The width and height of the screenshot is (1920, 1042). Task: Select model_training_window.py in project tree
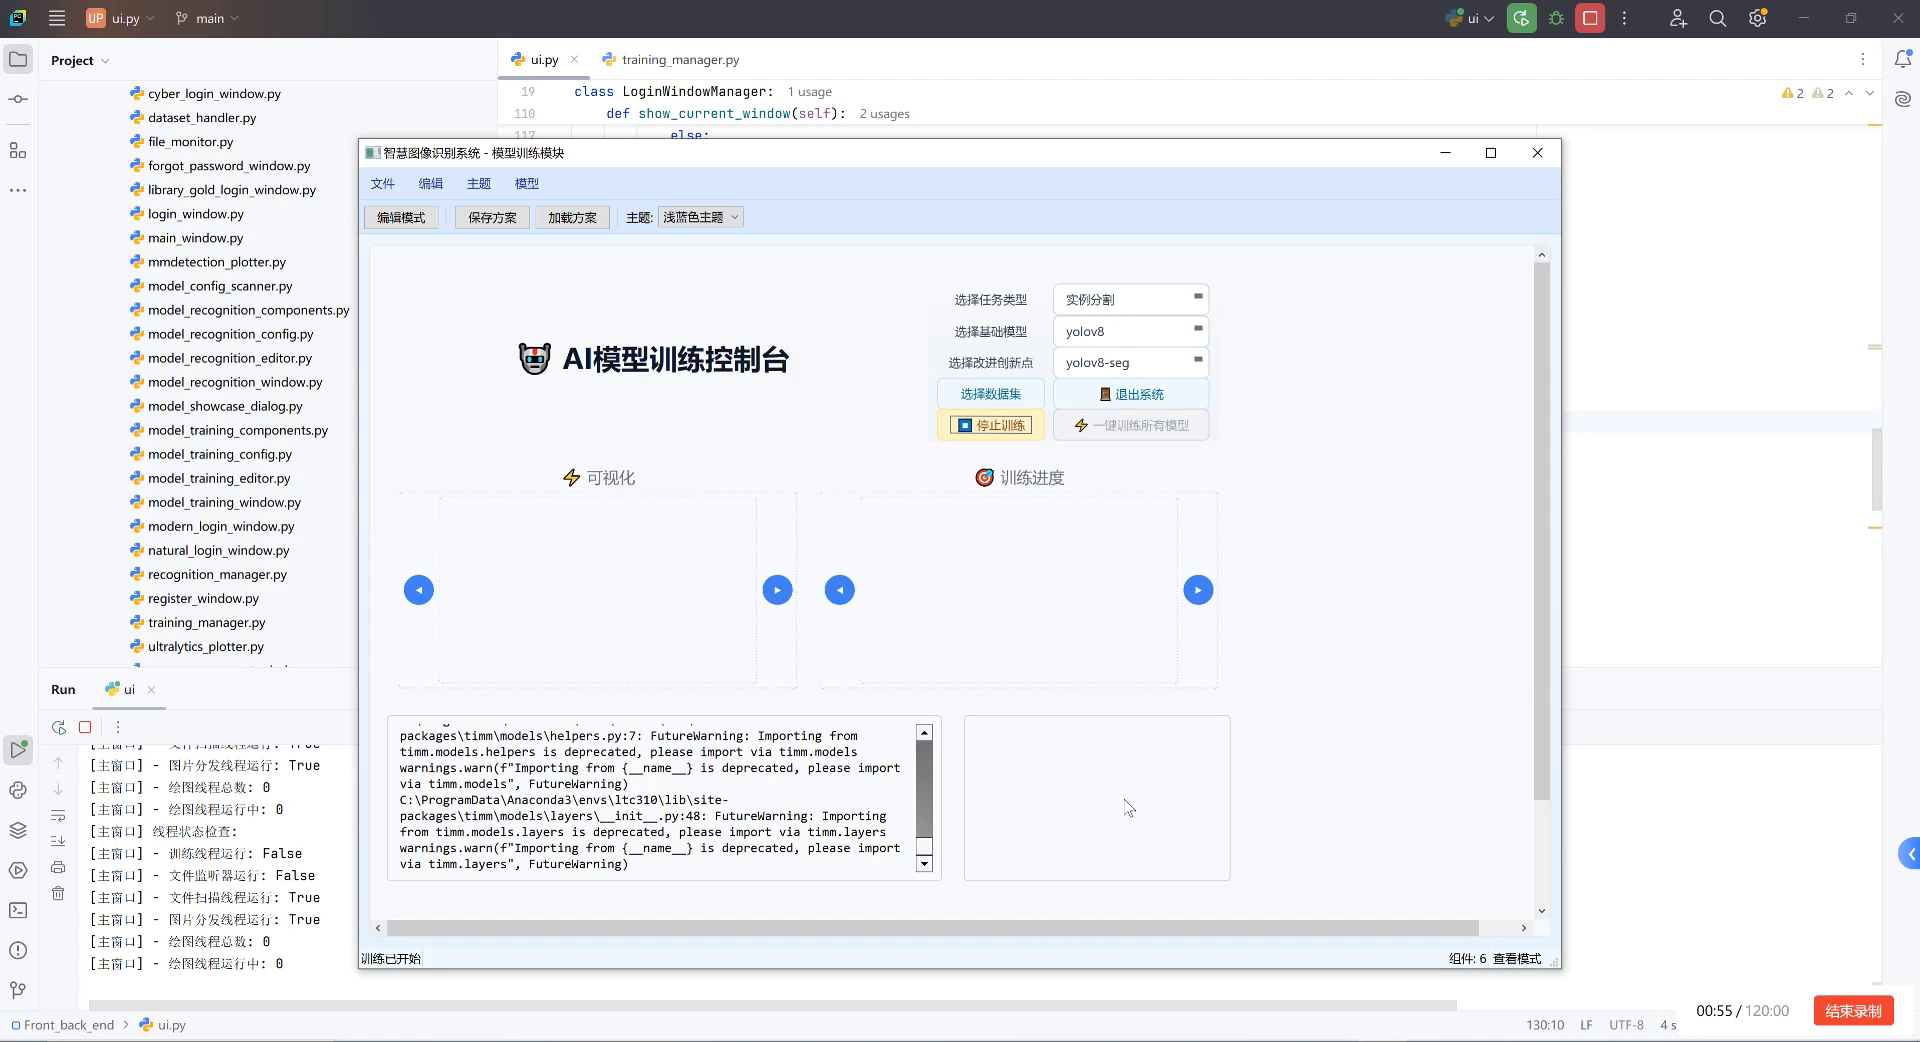224,502
